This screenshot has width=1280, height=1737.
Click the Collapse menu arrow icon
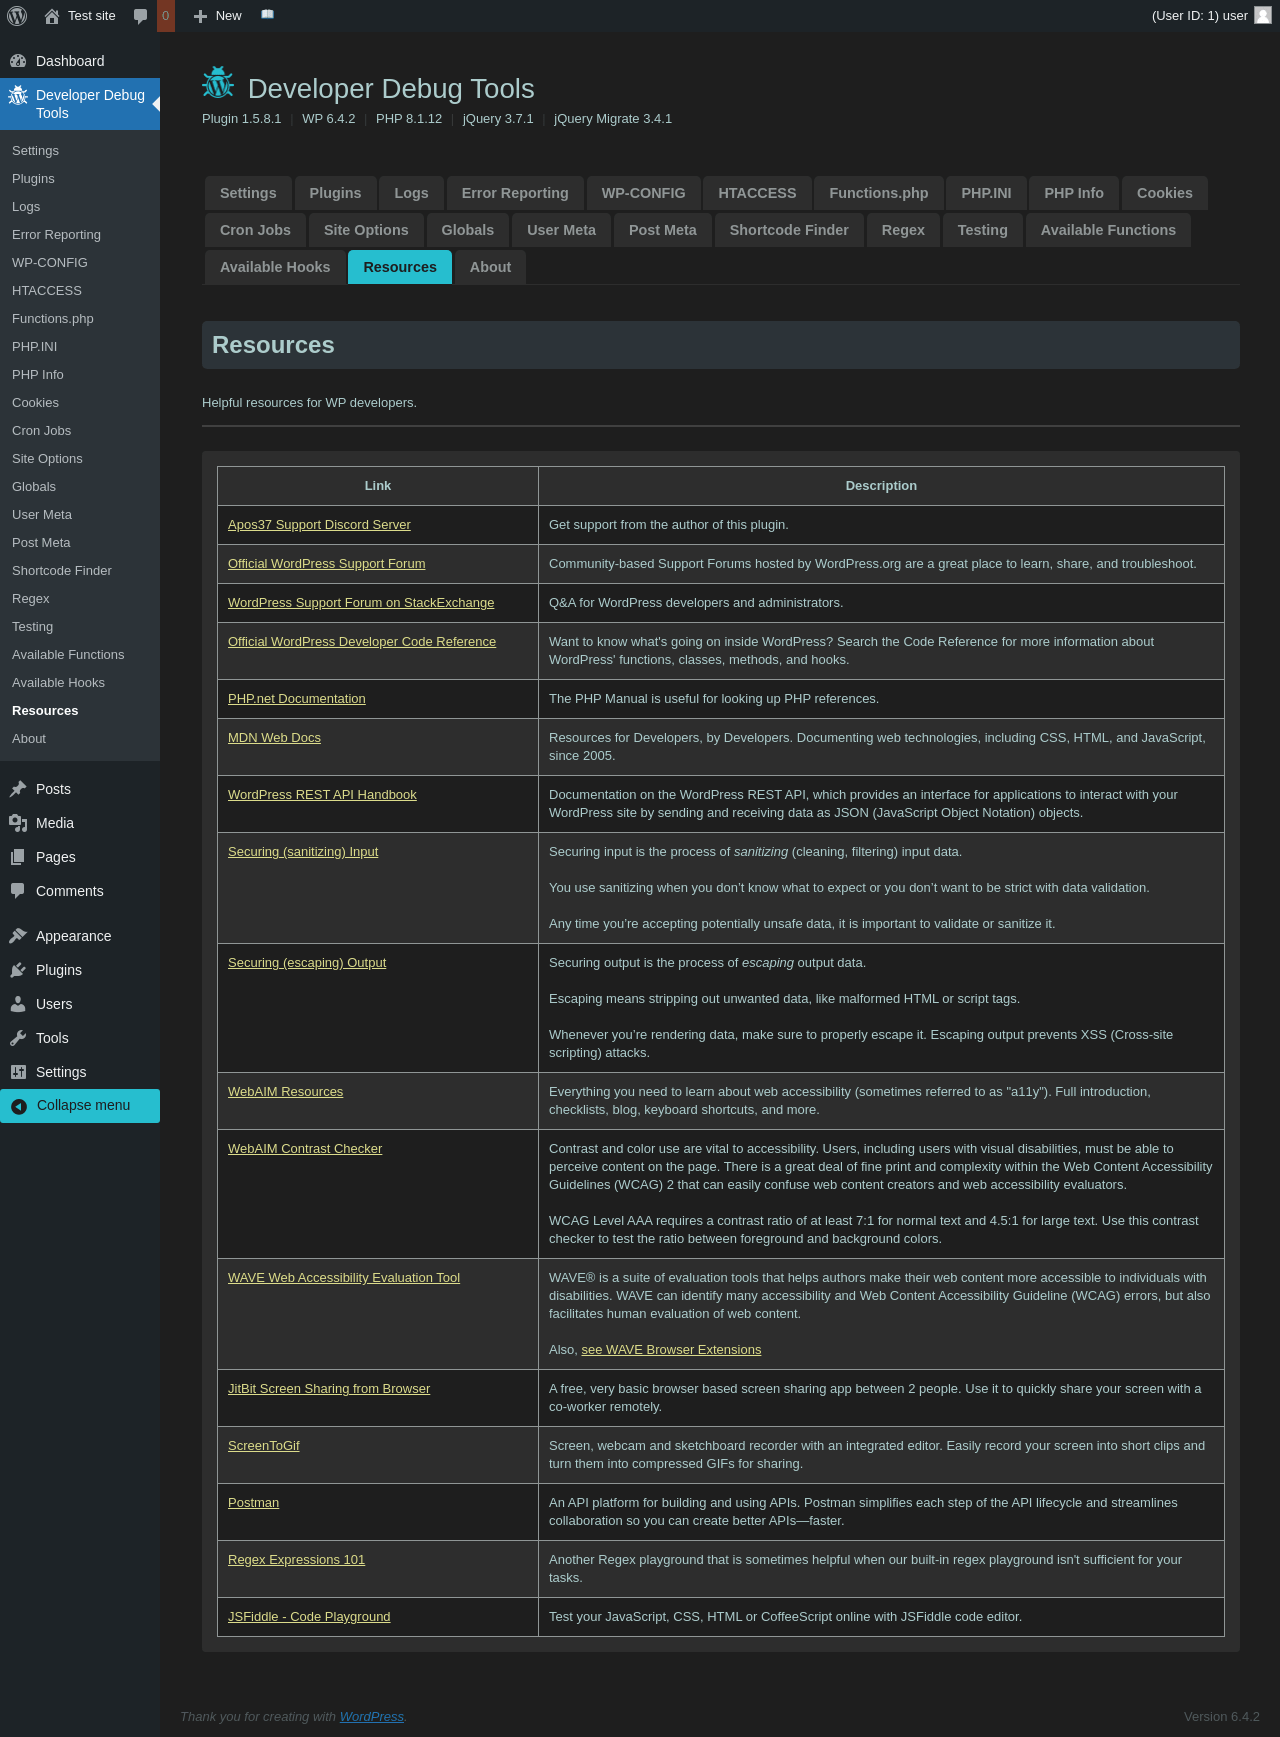click(18, 1106)
